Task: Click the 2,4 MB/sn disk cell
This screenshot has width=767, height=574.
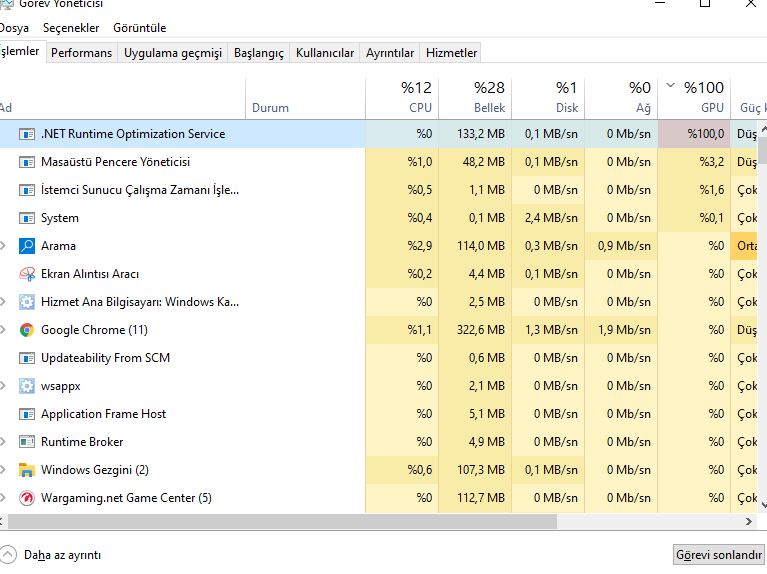Action: 548,218
